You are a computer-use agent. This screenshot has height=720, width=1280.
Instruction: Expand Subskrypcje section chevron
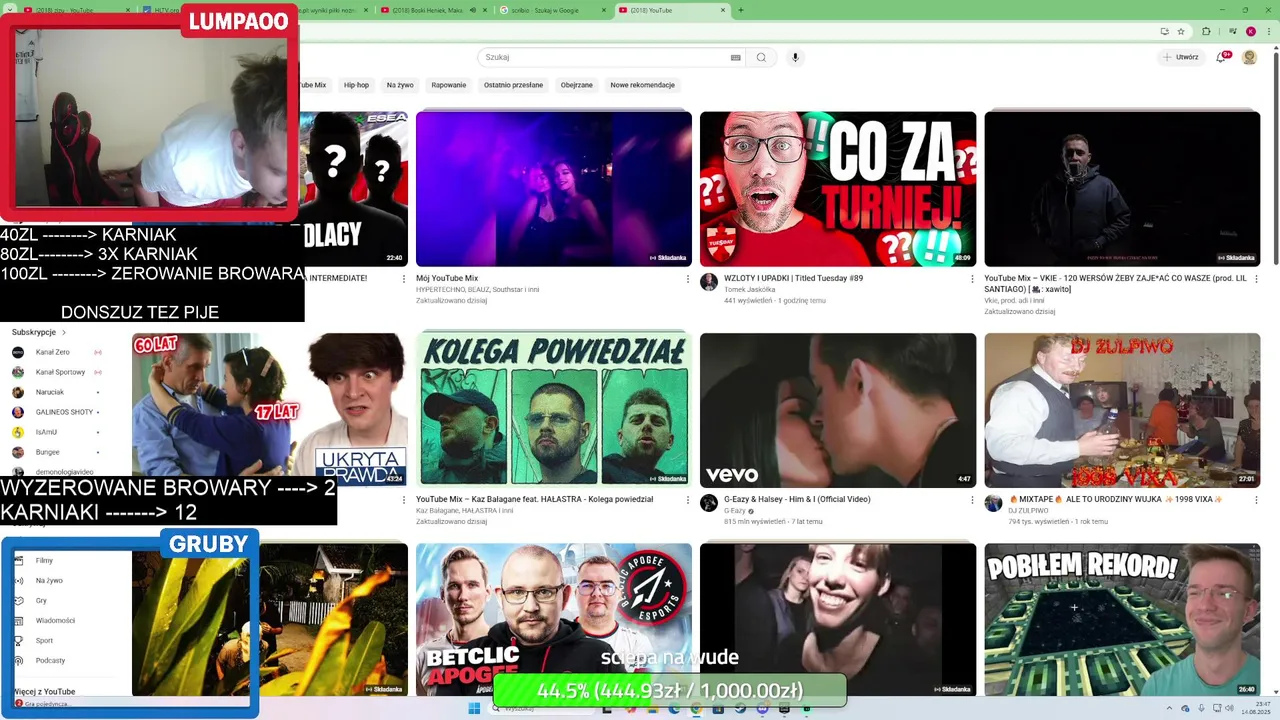[64, 332]
